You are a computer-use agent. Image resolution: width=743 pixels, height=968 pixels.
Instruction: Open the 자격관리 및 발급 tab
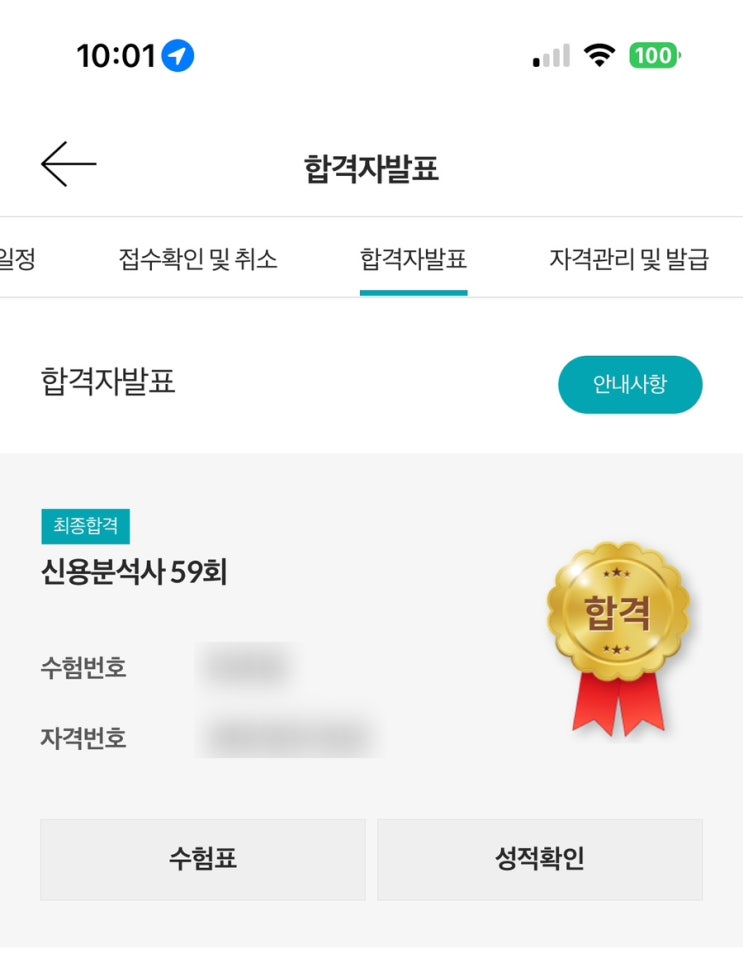click(x=629, y=259)
